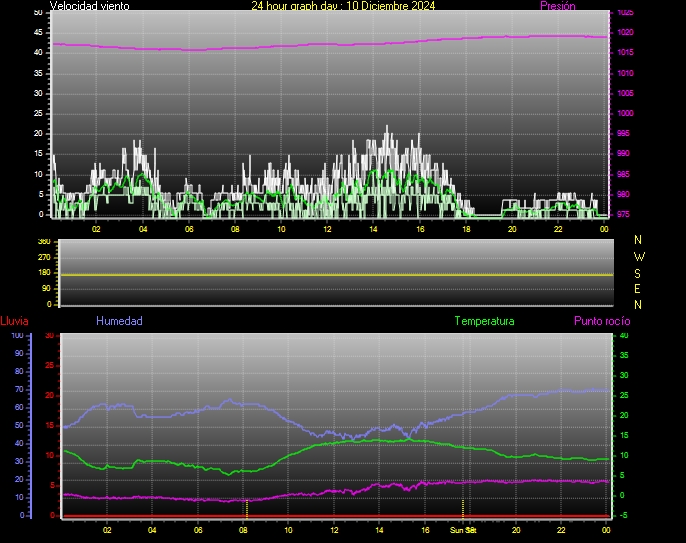Screen dimensions: 686x543
Task: Select the "14" hour label under wind speed graph
Action: tap(373, 229)
